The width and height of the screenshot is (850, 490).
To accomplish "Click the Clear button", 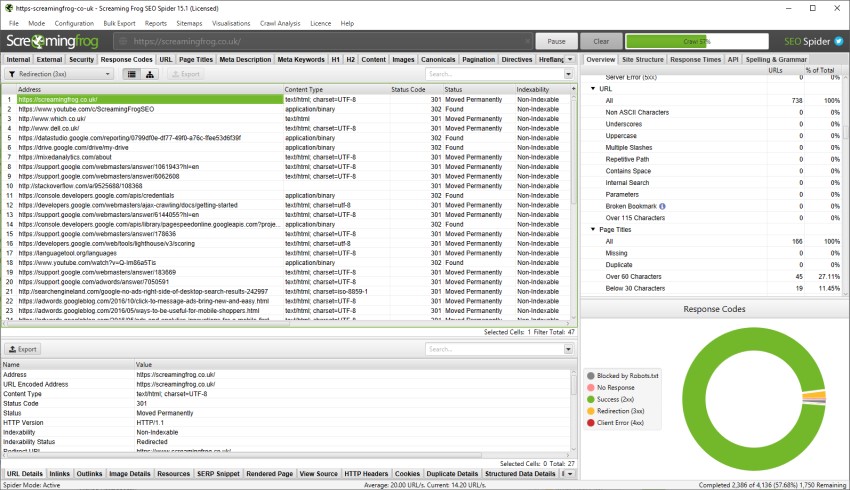I will (601, 42).
